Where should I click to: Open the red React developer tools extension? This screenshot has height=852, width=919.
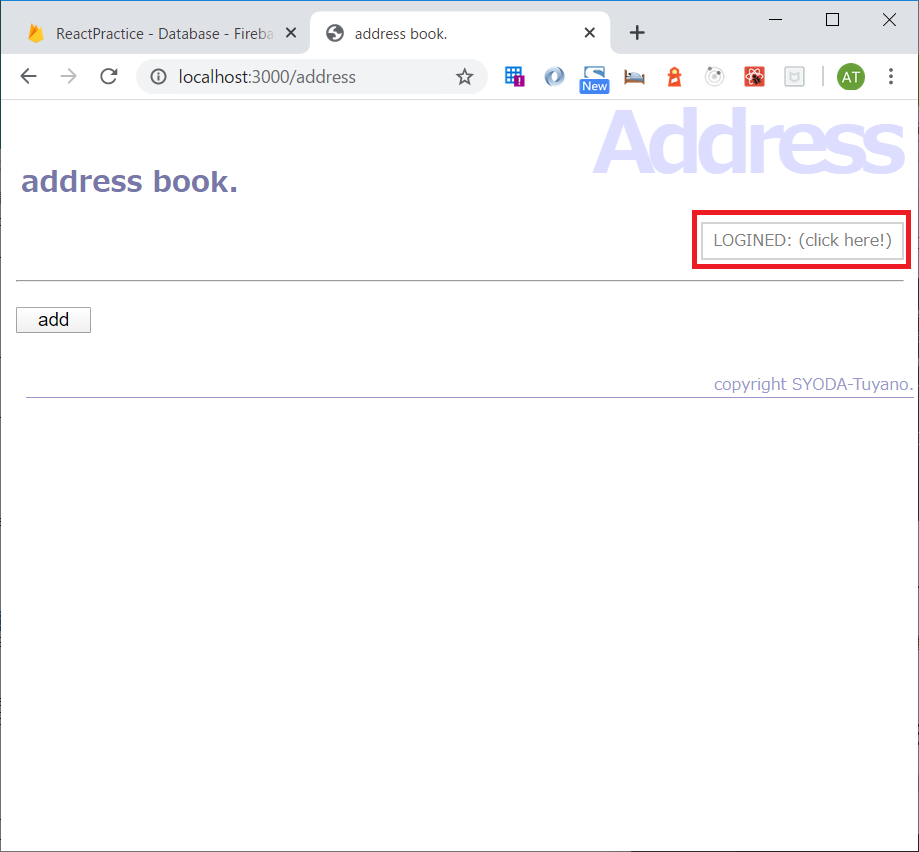click(754, 77)
